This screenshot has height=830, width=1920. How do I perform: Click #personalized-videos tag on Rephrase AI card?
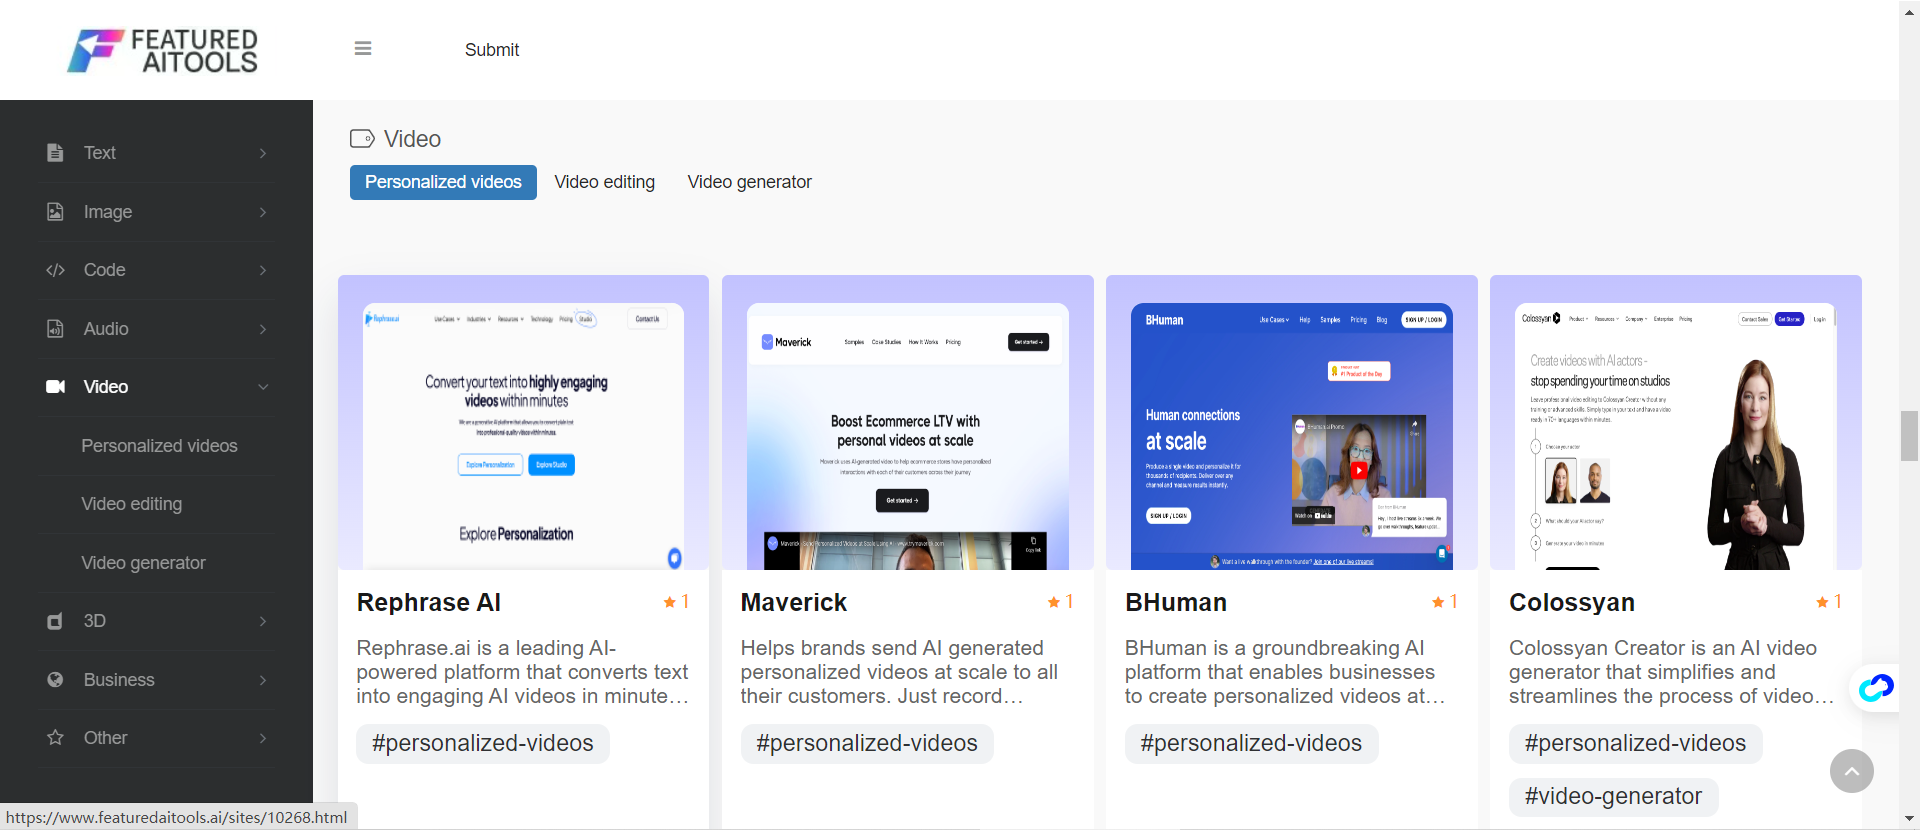(483, 744)
